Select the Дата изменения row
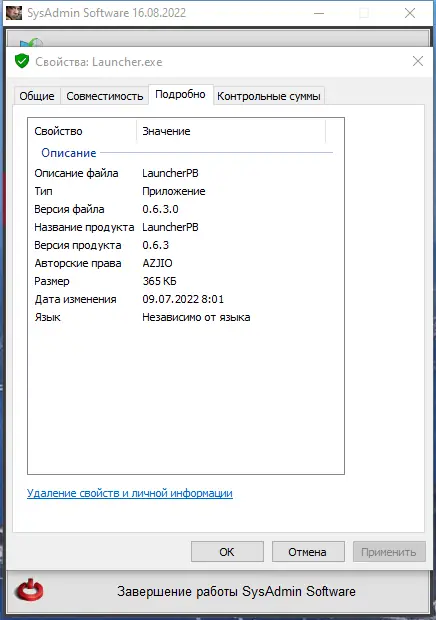 [186, 299]
